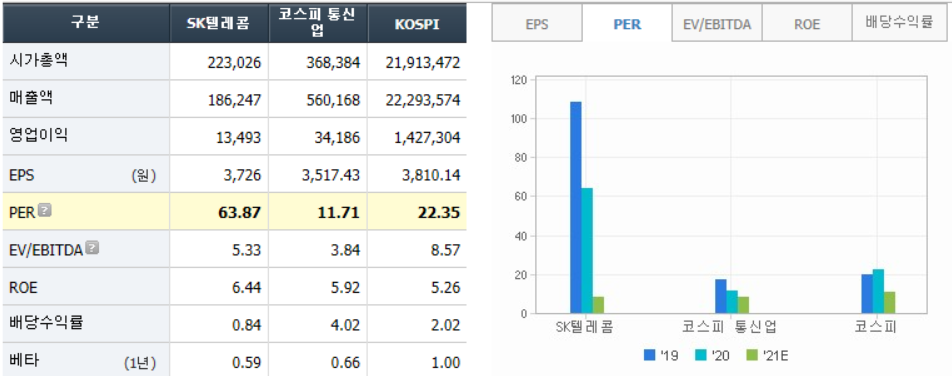Click KOSPI dividend yield 2.02
The height and width of the screenshot is (376, 952).
[x=446, y=325]
